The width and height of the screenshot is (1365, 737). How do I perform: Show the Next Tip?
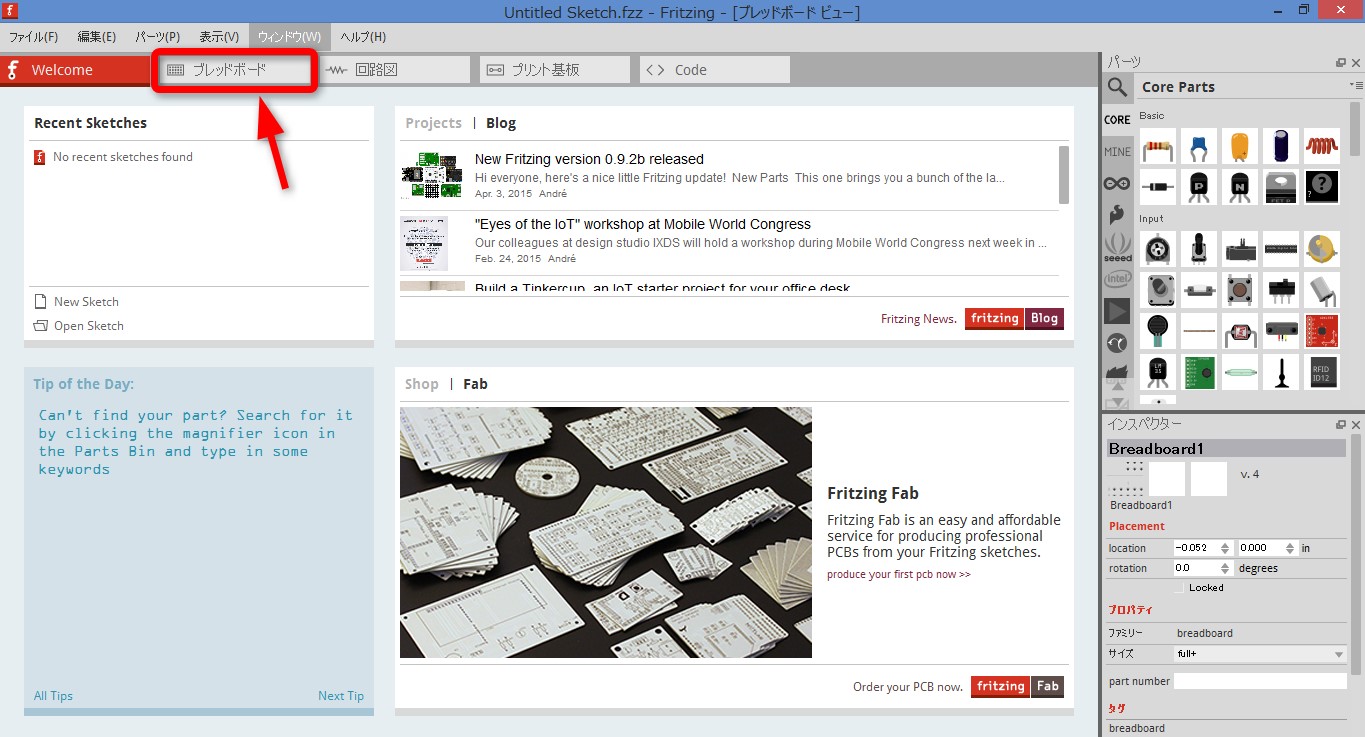click(x=341, y=696)
